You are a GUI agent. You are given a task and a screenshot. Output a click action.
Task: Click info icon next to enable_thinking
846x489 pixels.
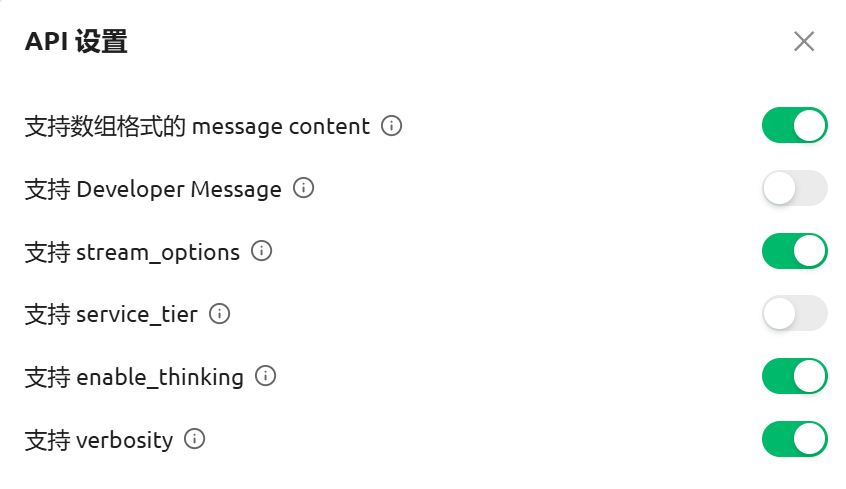pos(265,376)
